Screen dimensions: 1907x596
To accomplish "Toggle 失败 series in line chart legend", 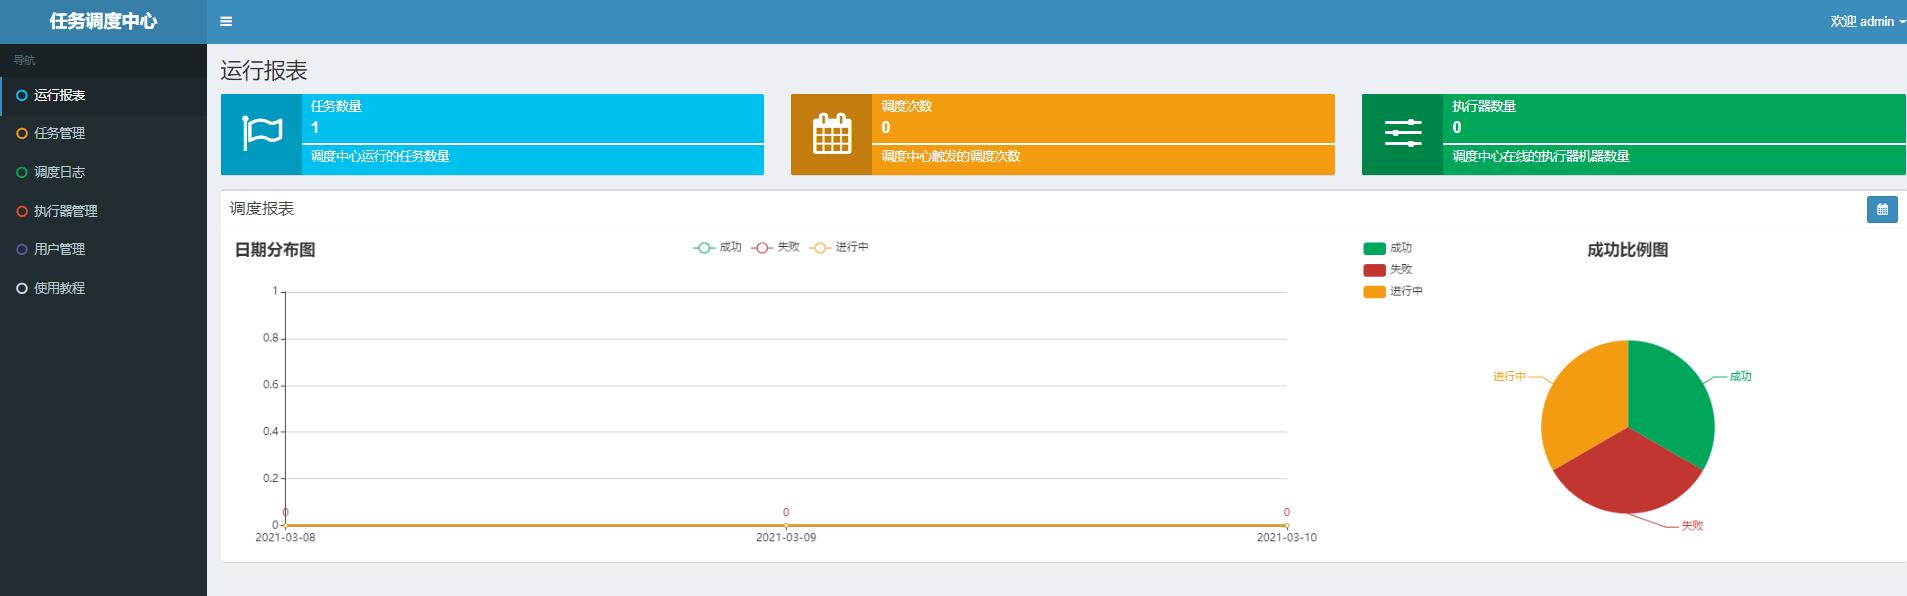I will [x=776, y=247].
